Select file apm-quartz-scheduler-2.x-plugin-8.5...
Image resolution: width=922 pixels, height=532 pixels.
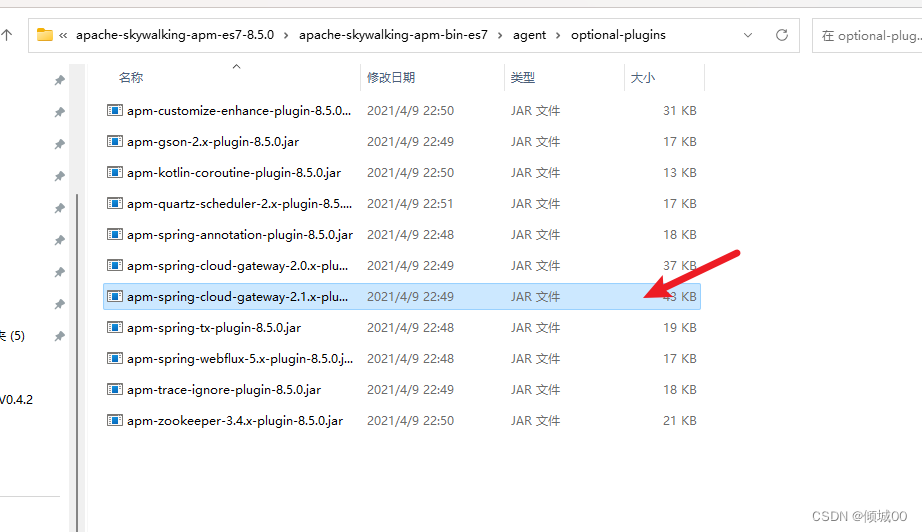239,204
